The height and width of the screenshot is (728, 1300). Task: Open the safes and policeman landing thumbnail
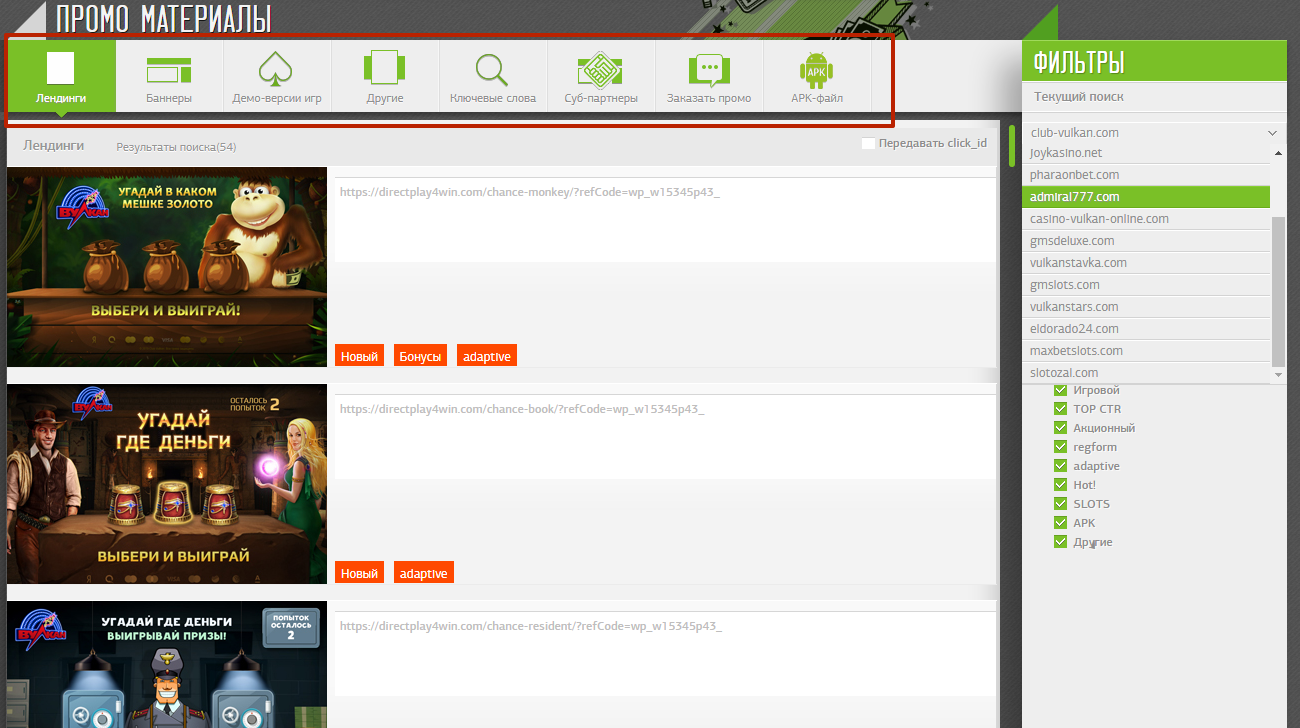tap(167, 664)
